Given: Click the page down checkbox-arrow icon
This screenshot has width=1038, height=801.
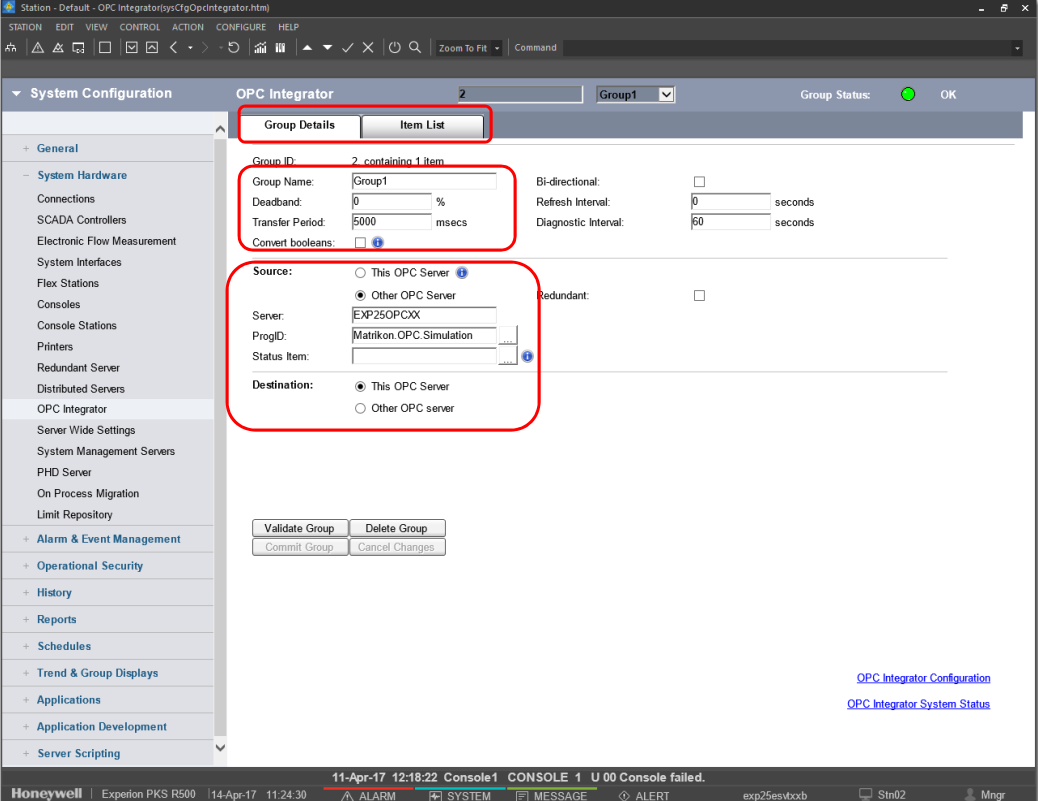Looking at the screenshot, I should [132, 48].
